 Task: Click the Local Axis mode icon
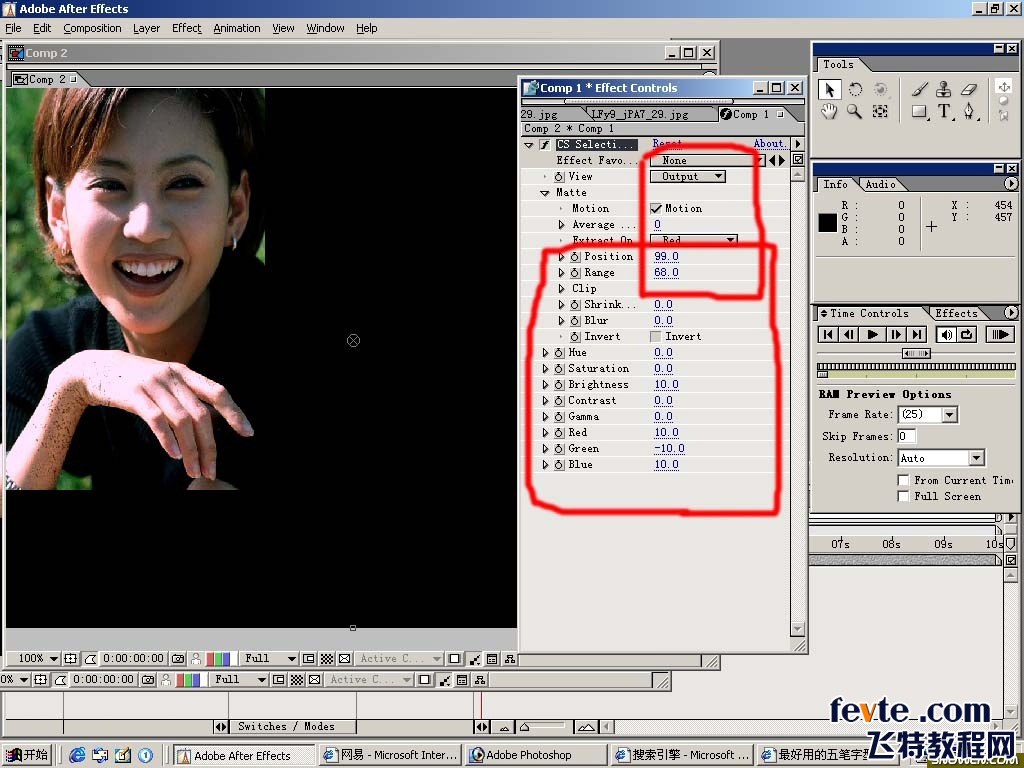pos(1004,86)
